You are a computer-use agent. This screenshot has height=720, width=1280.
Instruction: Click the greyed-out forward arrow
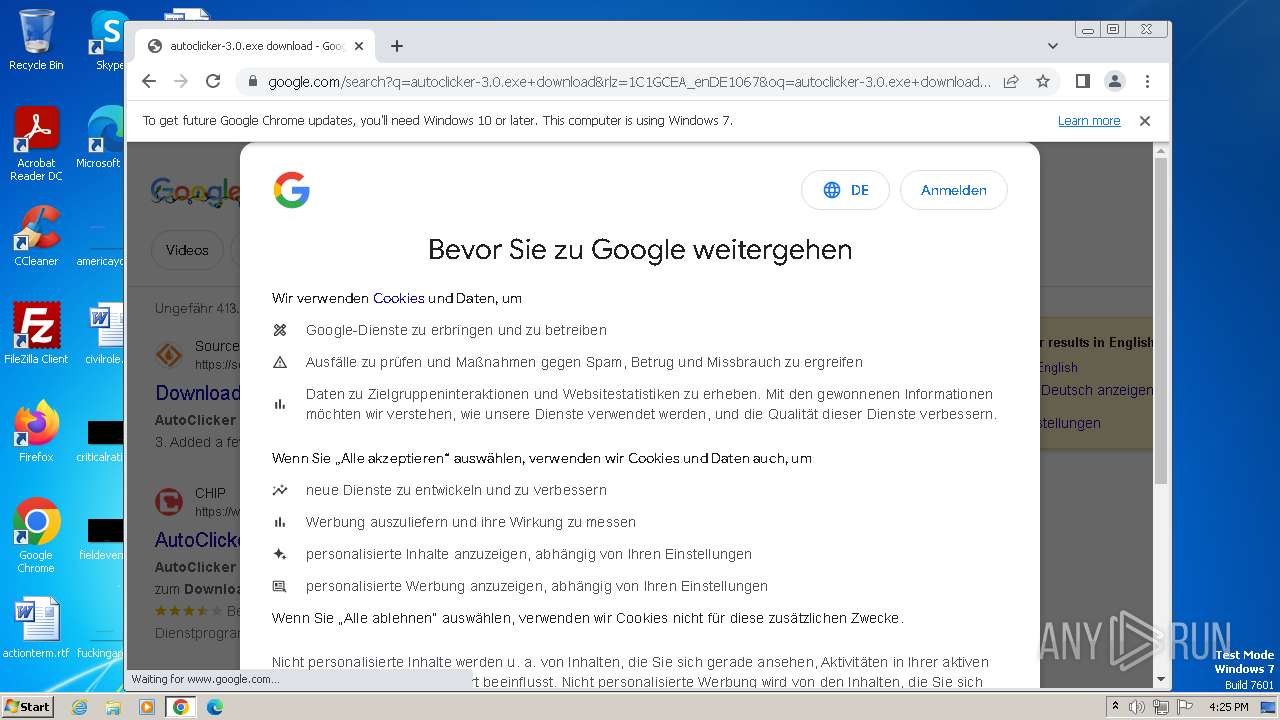click(x=181, y=81)
